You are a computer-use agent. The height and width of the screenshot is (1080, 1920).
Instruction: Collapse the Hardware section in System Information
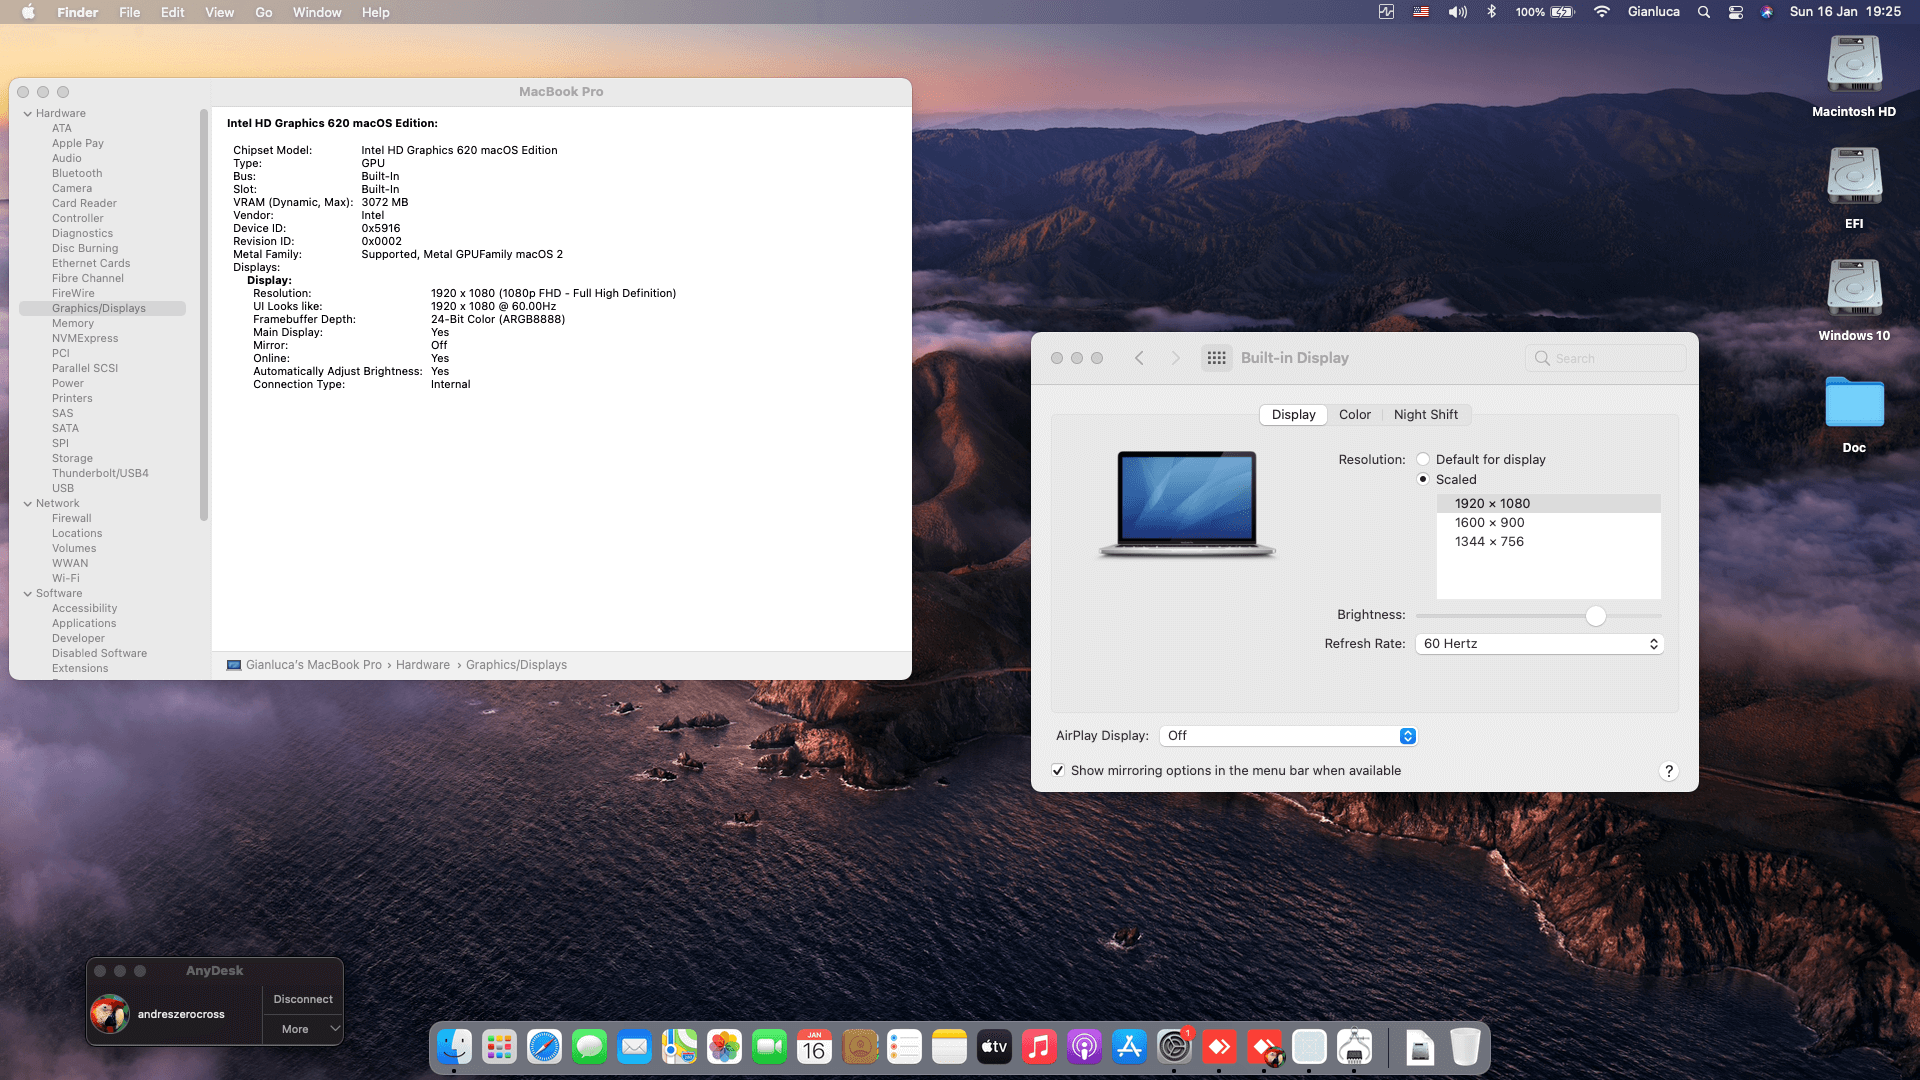point(27,113)
